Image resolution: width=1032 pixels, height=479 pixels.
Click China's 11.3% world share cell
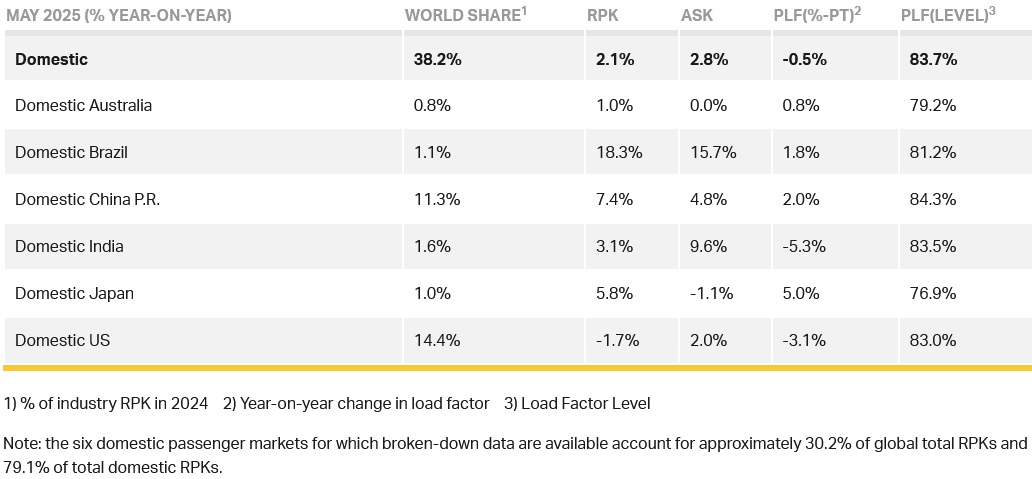[x=437, y=199]
